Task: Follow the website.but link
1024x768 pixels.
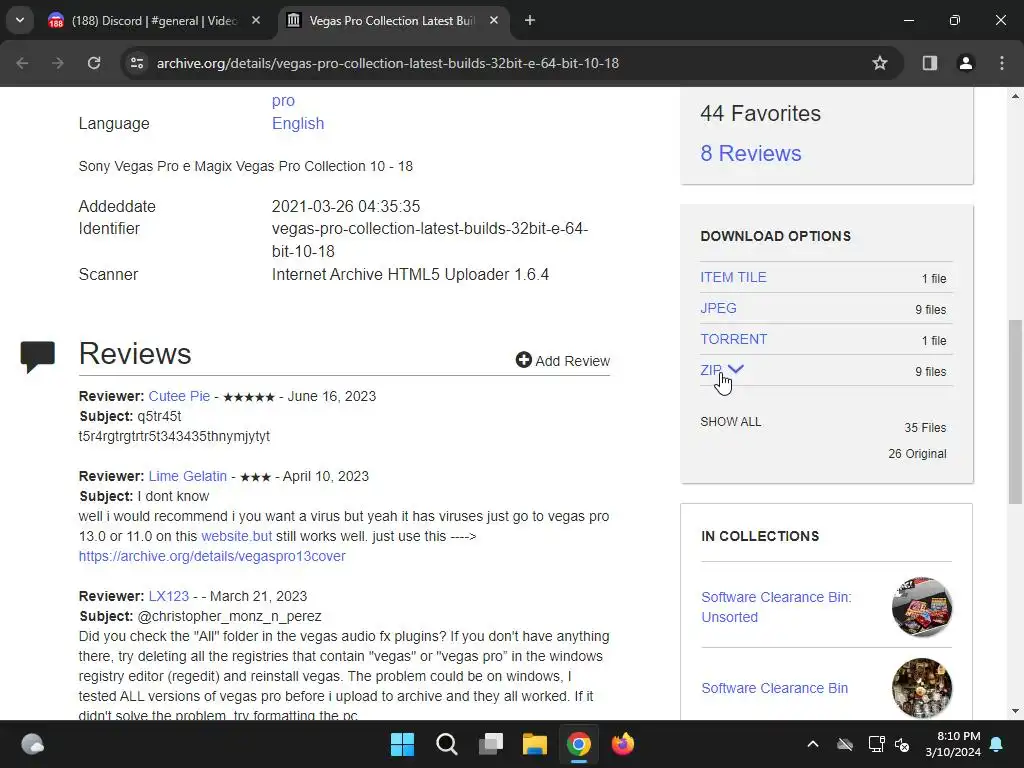Action: click(236, 536)
